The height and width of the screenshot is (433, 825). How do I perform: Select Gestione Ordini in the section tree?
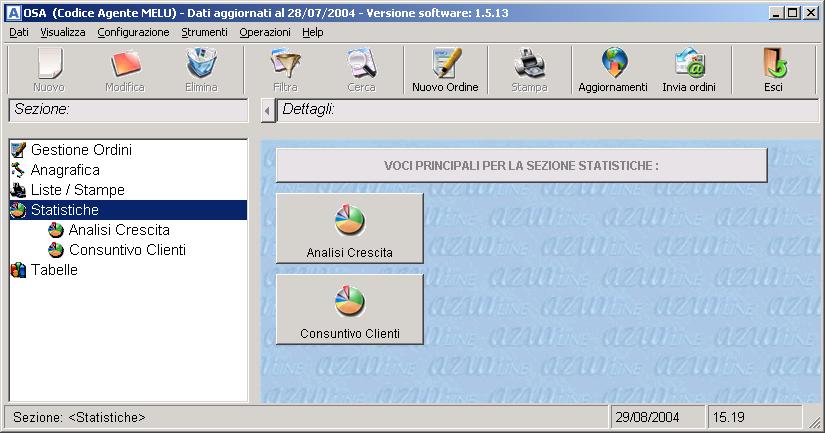coord(82,150)
